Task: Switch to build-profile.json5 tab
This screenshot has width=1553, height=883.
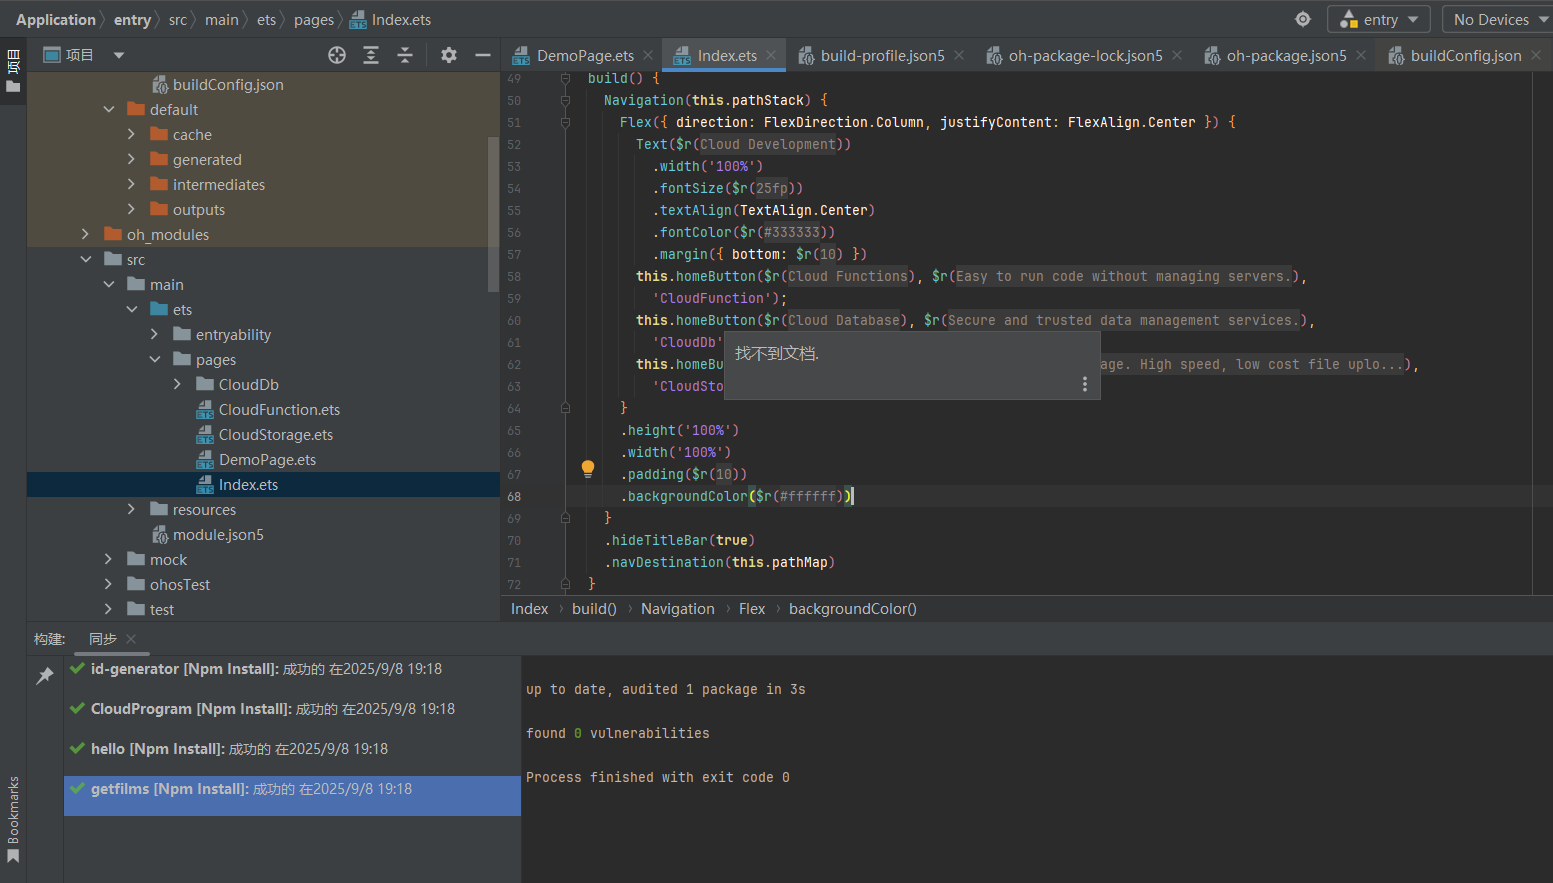Action: (x=881, y=56)
